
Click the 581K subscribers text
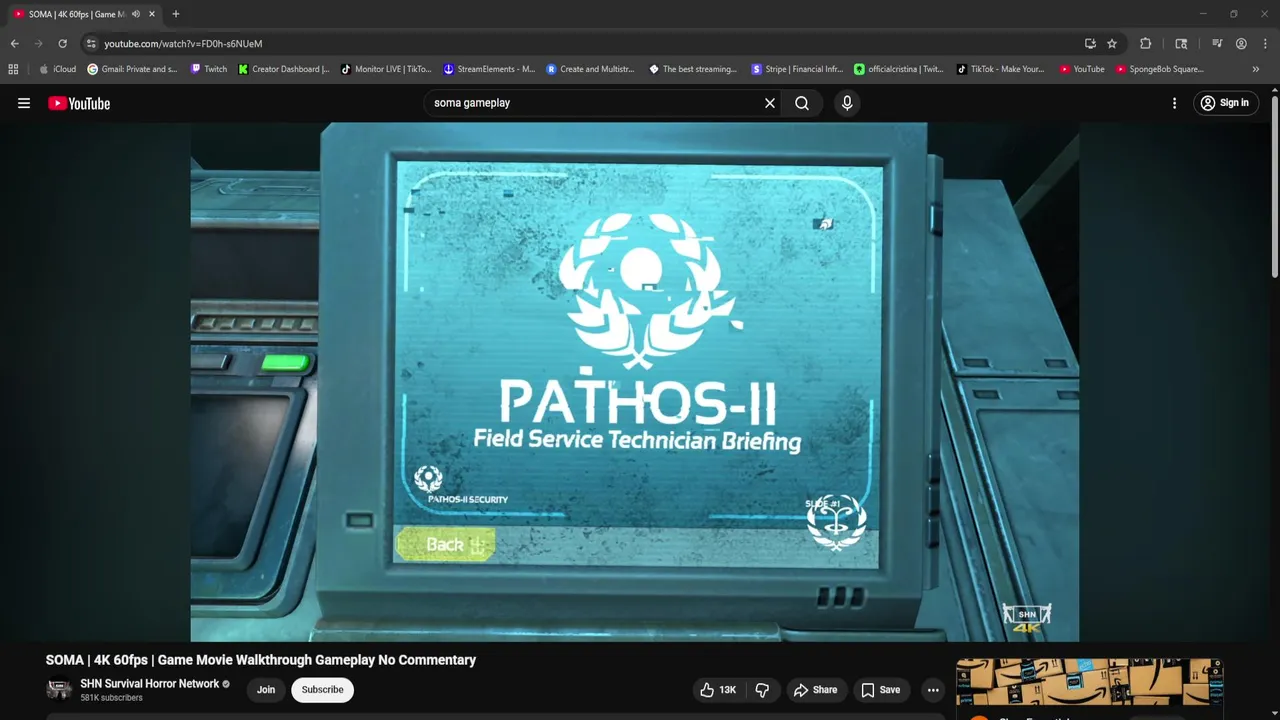click(111, 698)
